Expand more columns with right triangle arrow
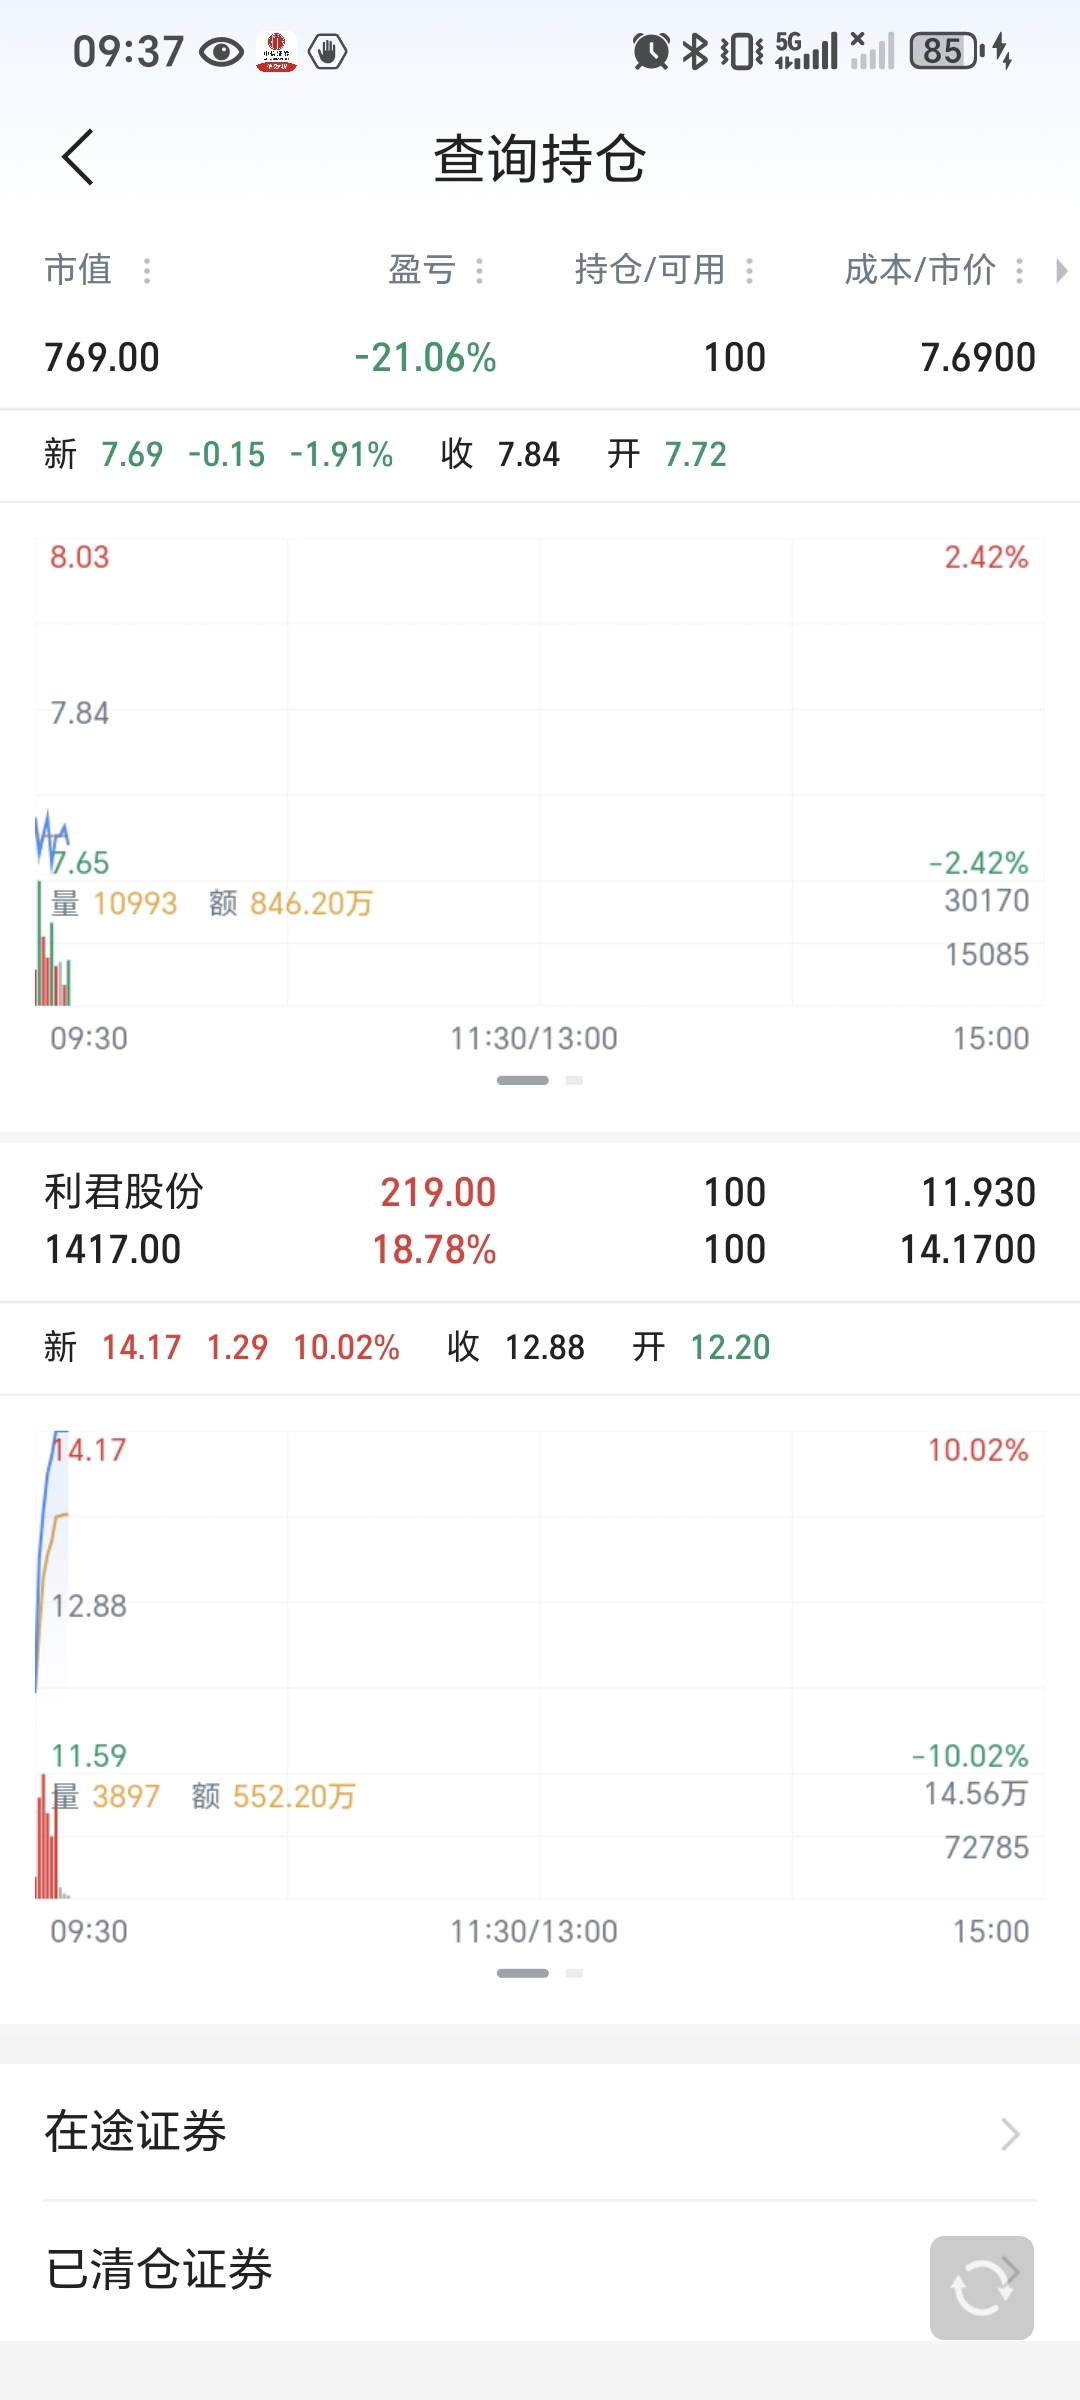The width and height of the screenshot is (1080, 2400). point(1062,270)
